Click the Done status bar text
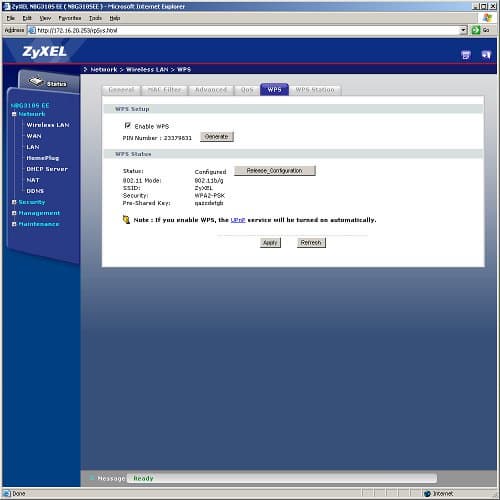Viewport: 500px width, 500px height. click(19, 493)
